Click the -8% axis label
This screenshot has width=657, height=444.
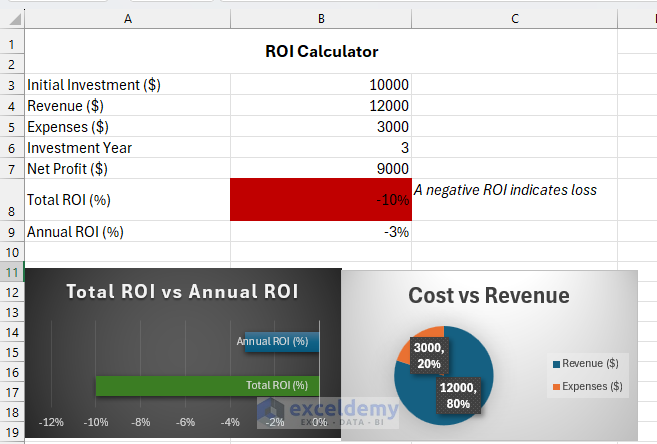[140, 422]
